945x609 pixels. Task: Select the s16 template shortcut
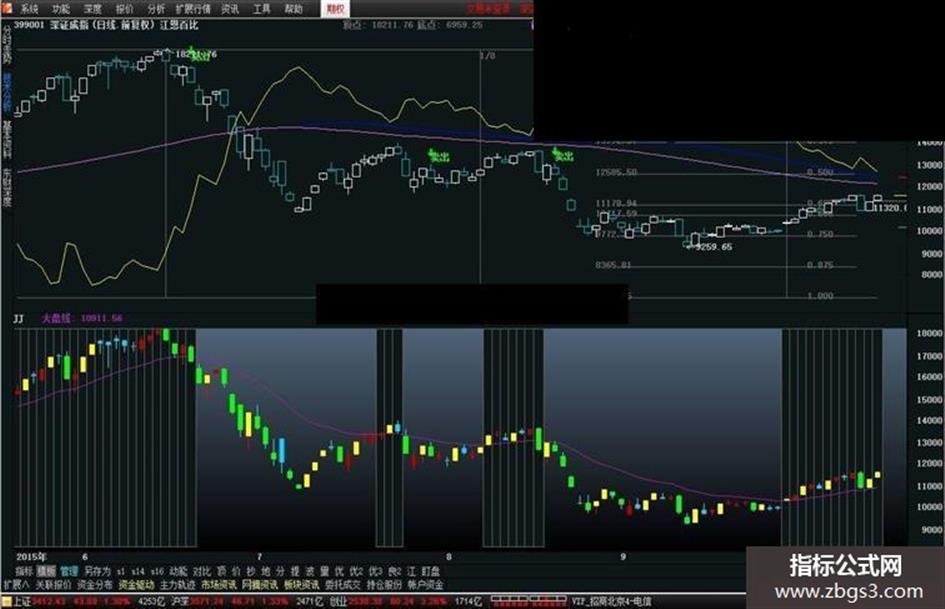pyautogui.click(x=157, y=570)
